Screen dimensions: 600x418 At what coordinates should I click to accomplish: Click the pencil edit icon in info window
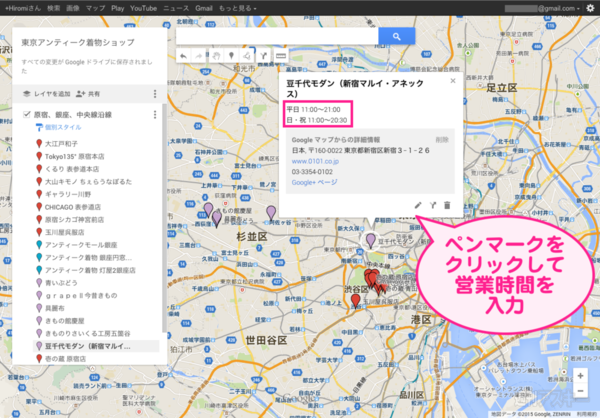[x=418, y=206]
